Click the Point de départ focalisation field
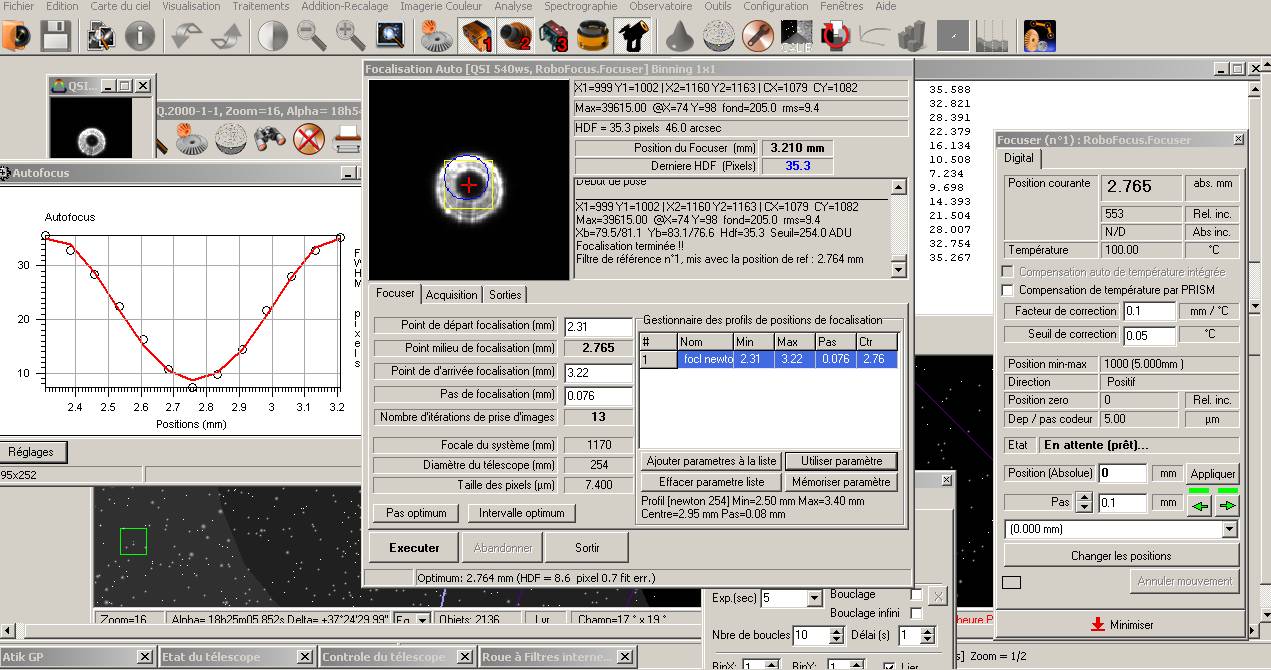 [597, 326]
